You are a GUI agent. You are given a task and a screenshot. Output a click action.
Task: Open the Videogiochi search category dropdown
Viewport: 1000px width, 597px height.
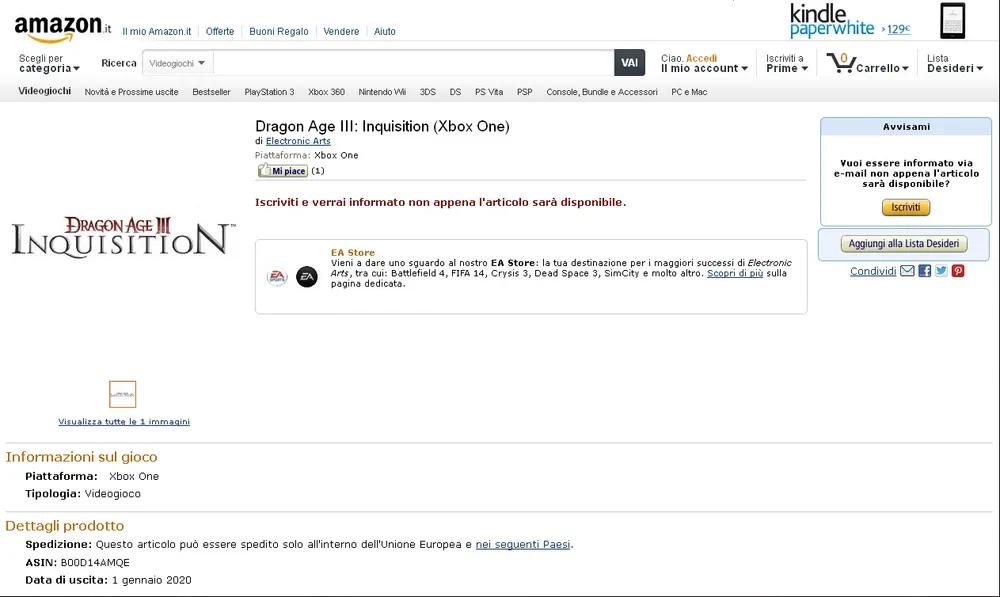[x=178, y=63]
